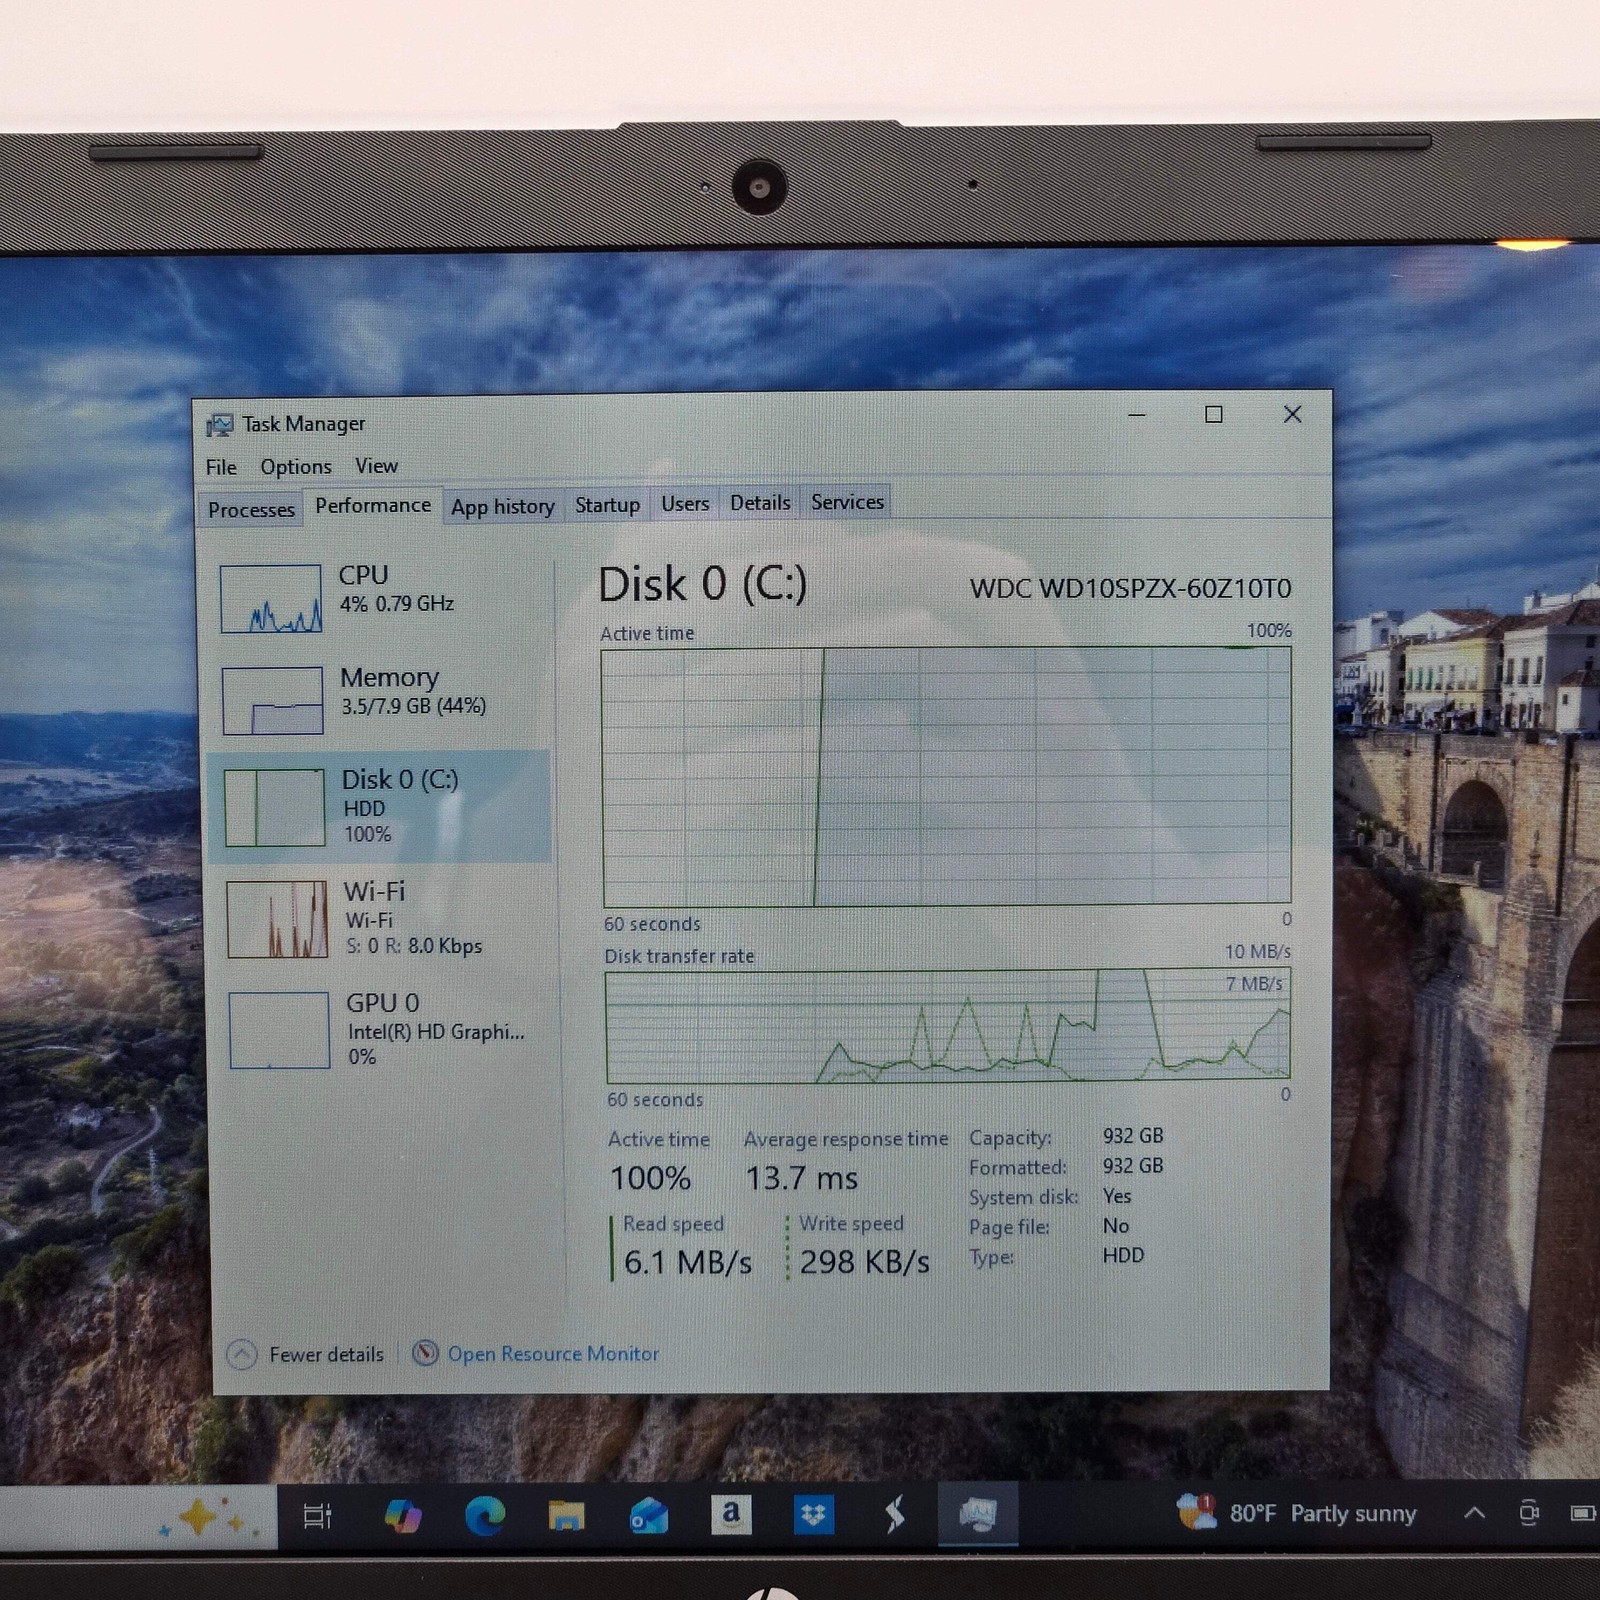
Task: Click the 6.1 MB/s read speed value
Action: coord(688,1262)
